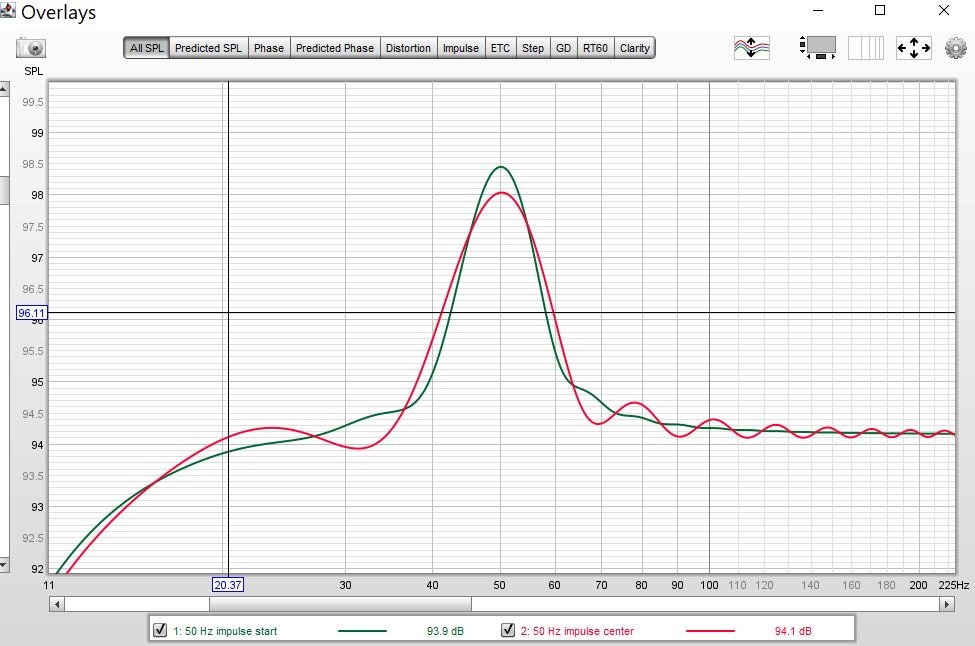Open the graph controls gear icon
The image size is (975, 646).
pyautogui.click(x=956, y=48)
